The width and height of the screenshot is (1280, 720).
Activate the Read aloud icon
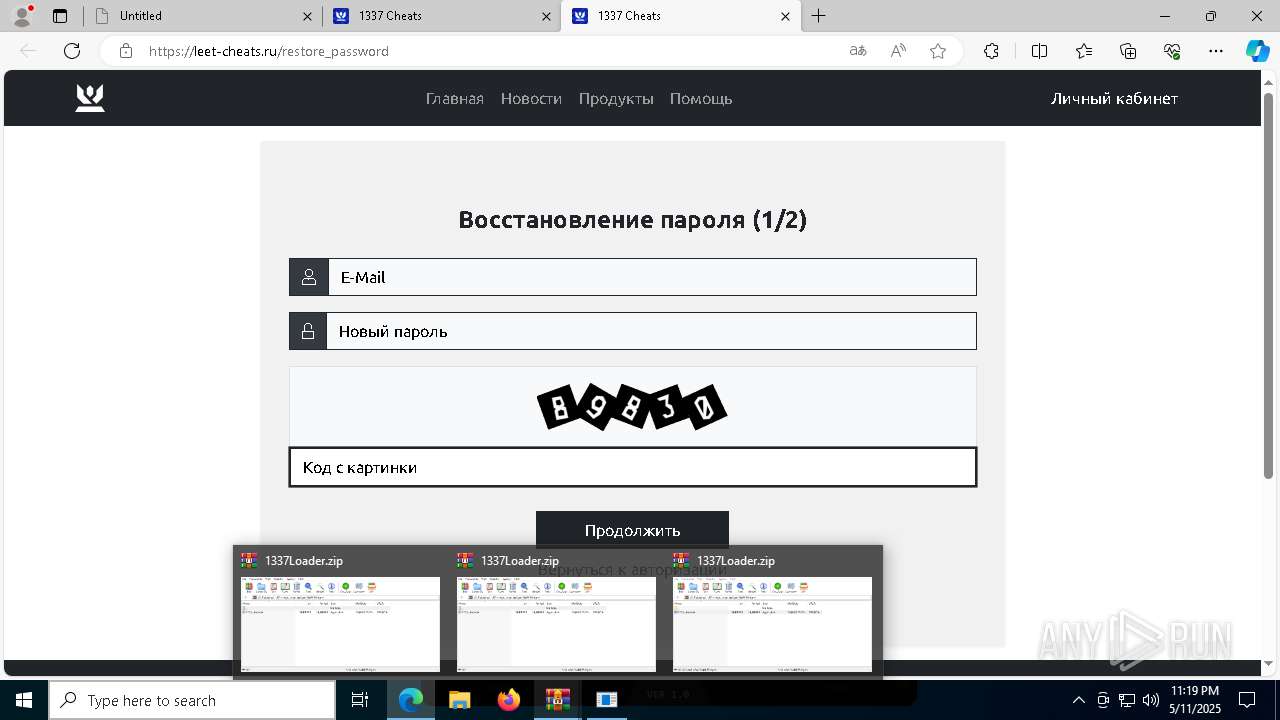(x=898, y=51)
